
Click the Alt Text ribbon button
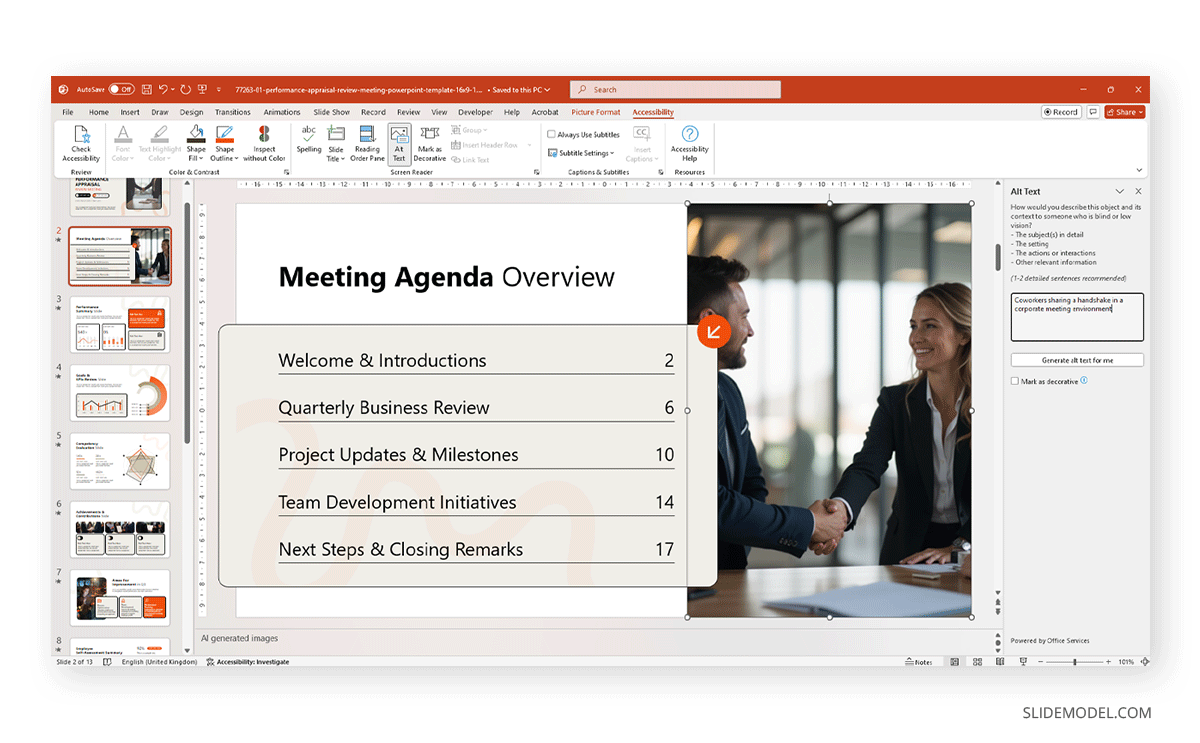(x=399, y=135)
